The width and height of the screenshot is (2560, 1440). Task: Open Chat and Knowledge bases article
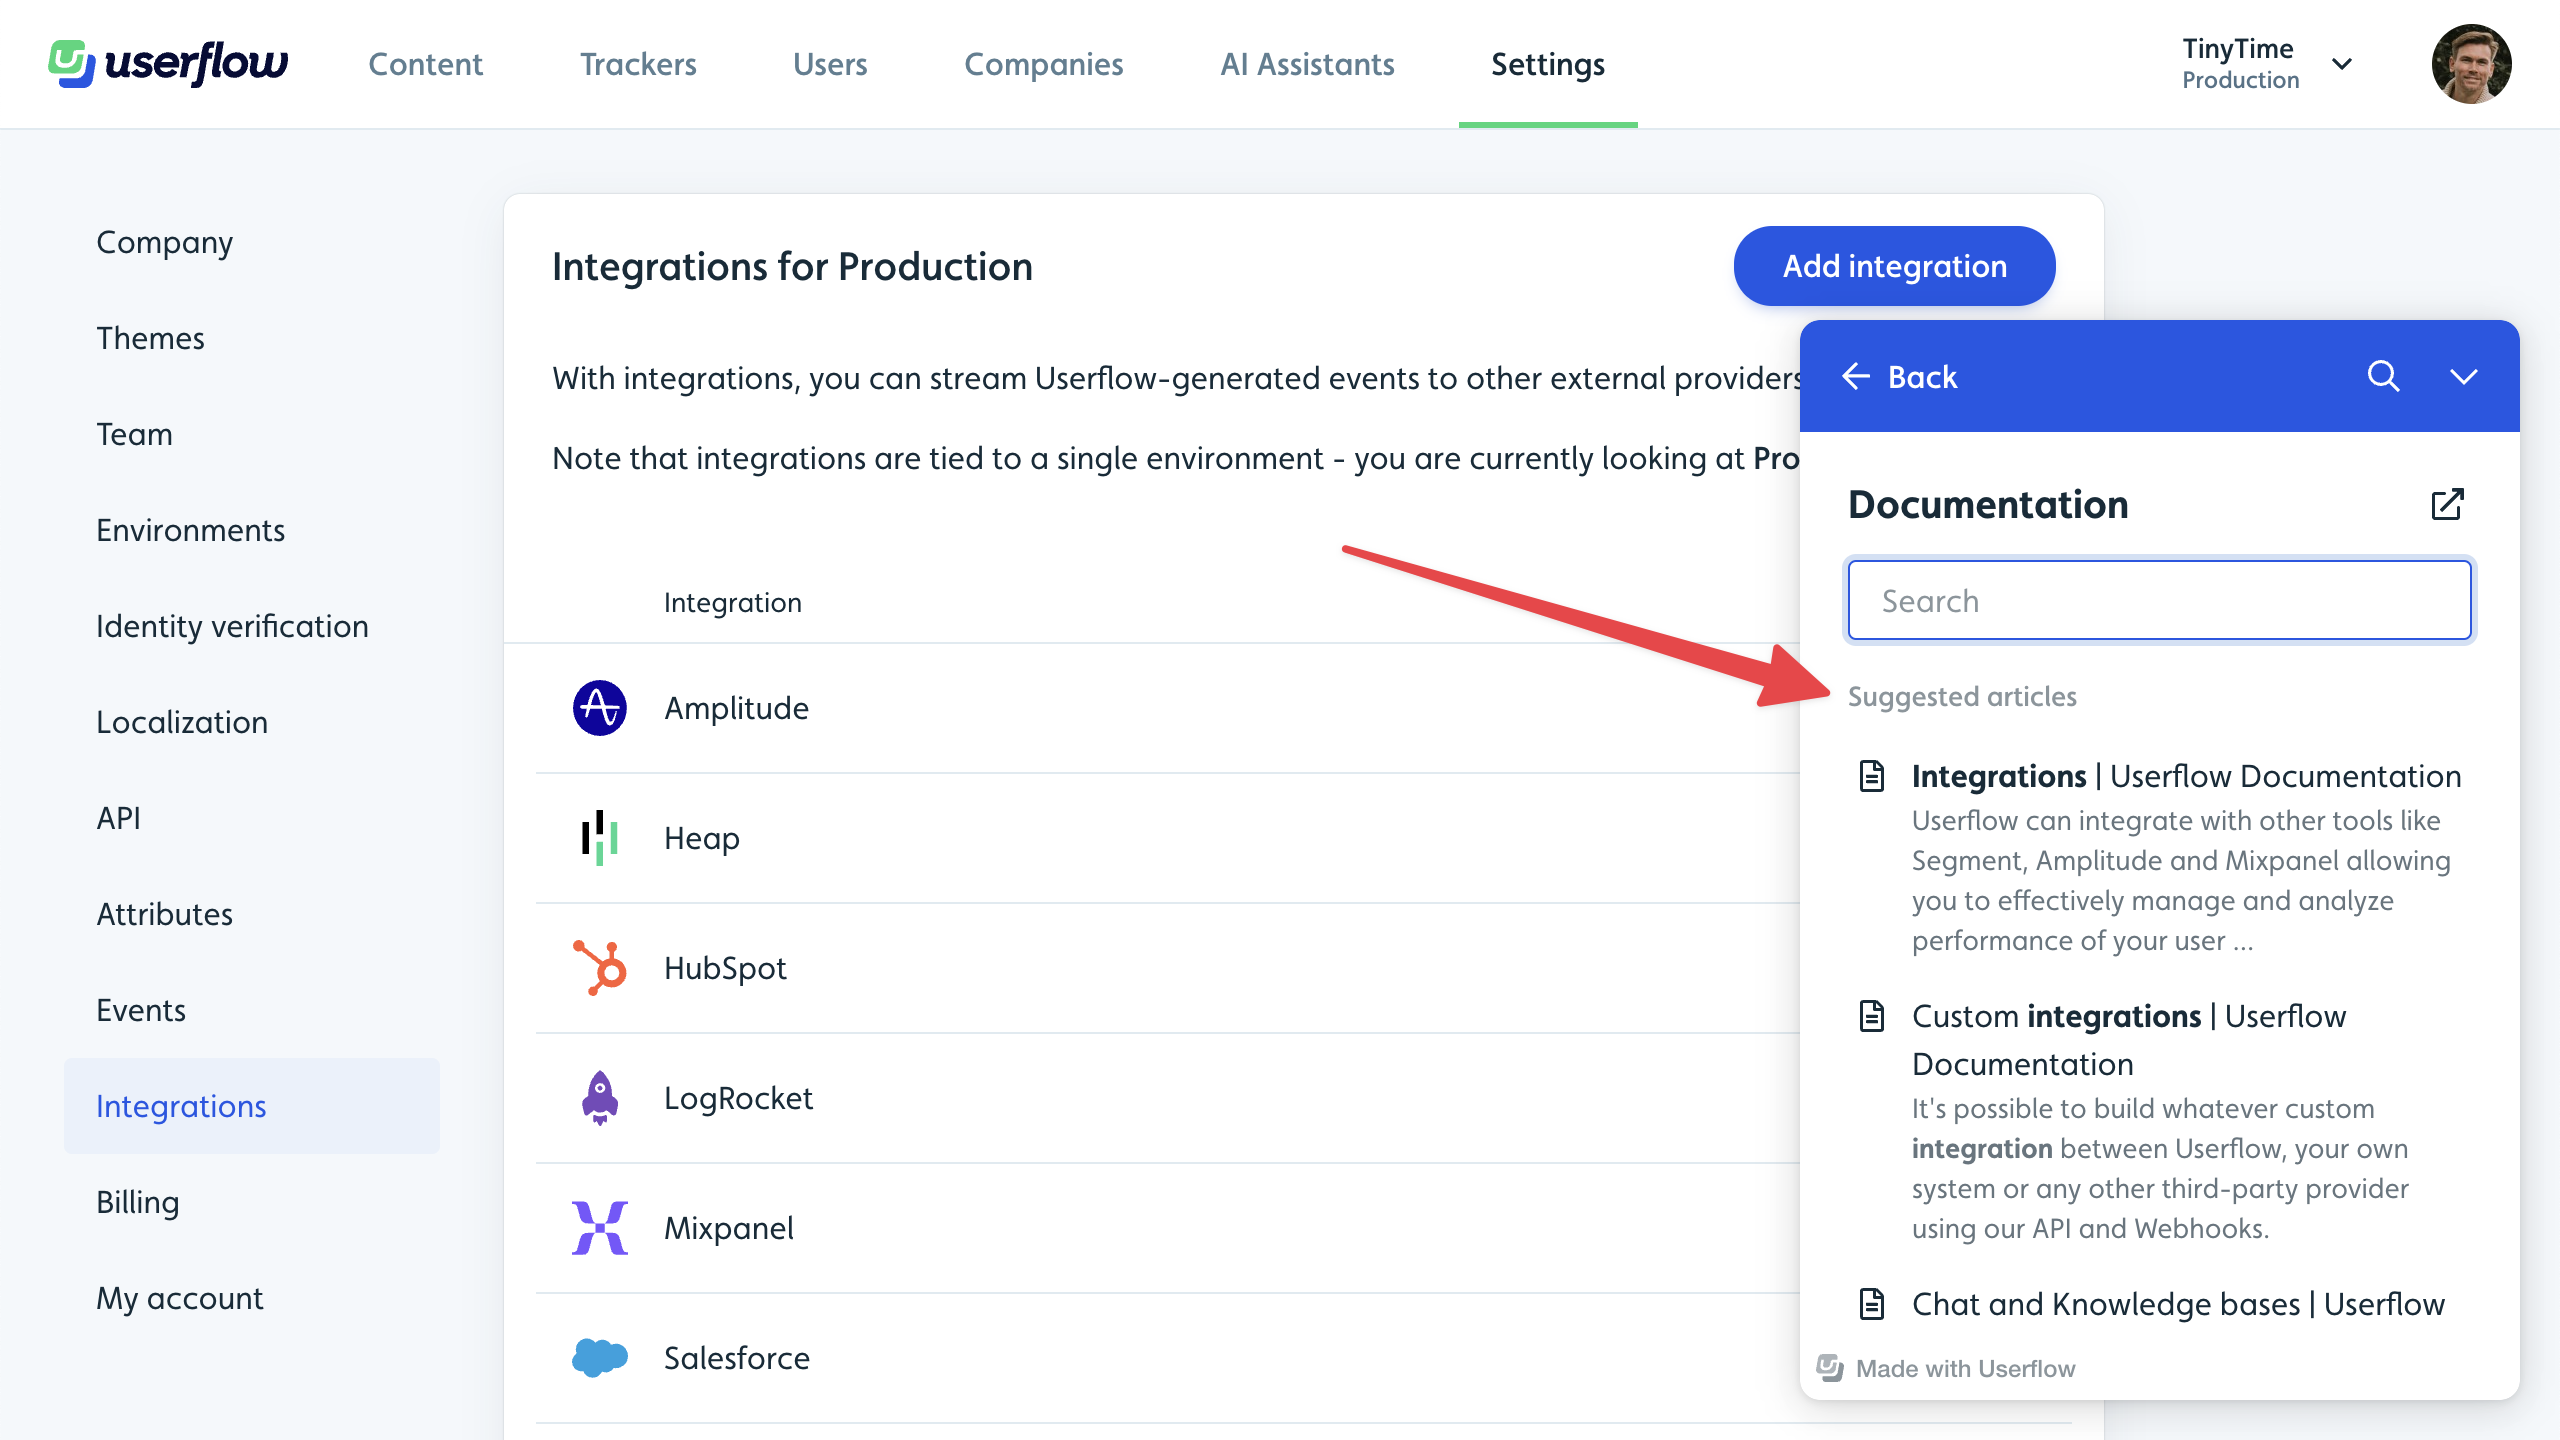[2178, 1304]
